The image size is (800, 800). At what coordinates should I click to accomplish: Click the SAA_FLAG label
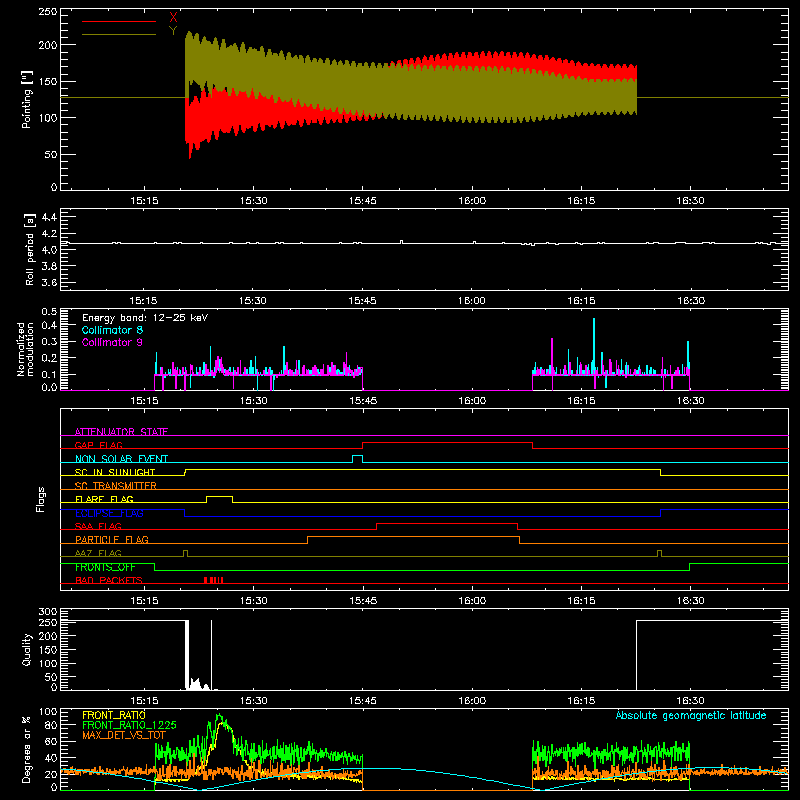[x=98, y=526]
